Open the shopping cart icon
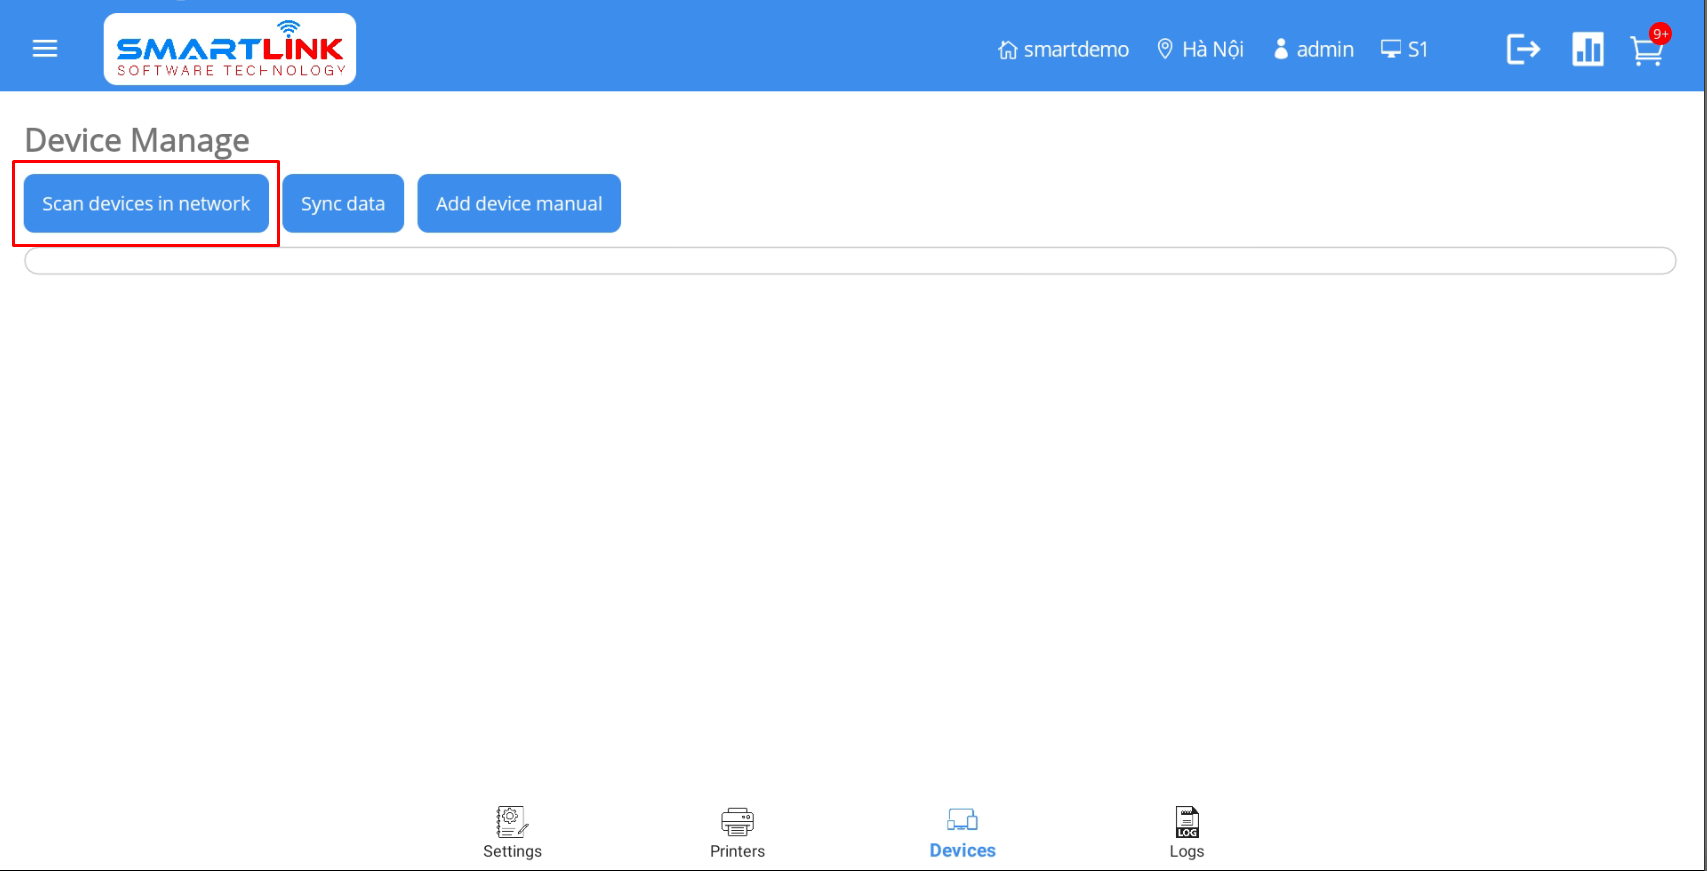Image resolution: width=1707 pixels, height=871 pixels. tap(1645, 52)
